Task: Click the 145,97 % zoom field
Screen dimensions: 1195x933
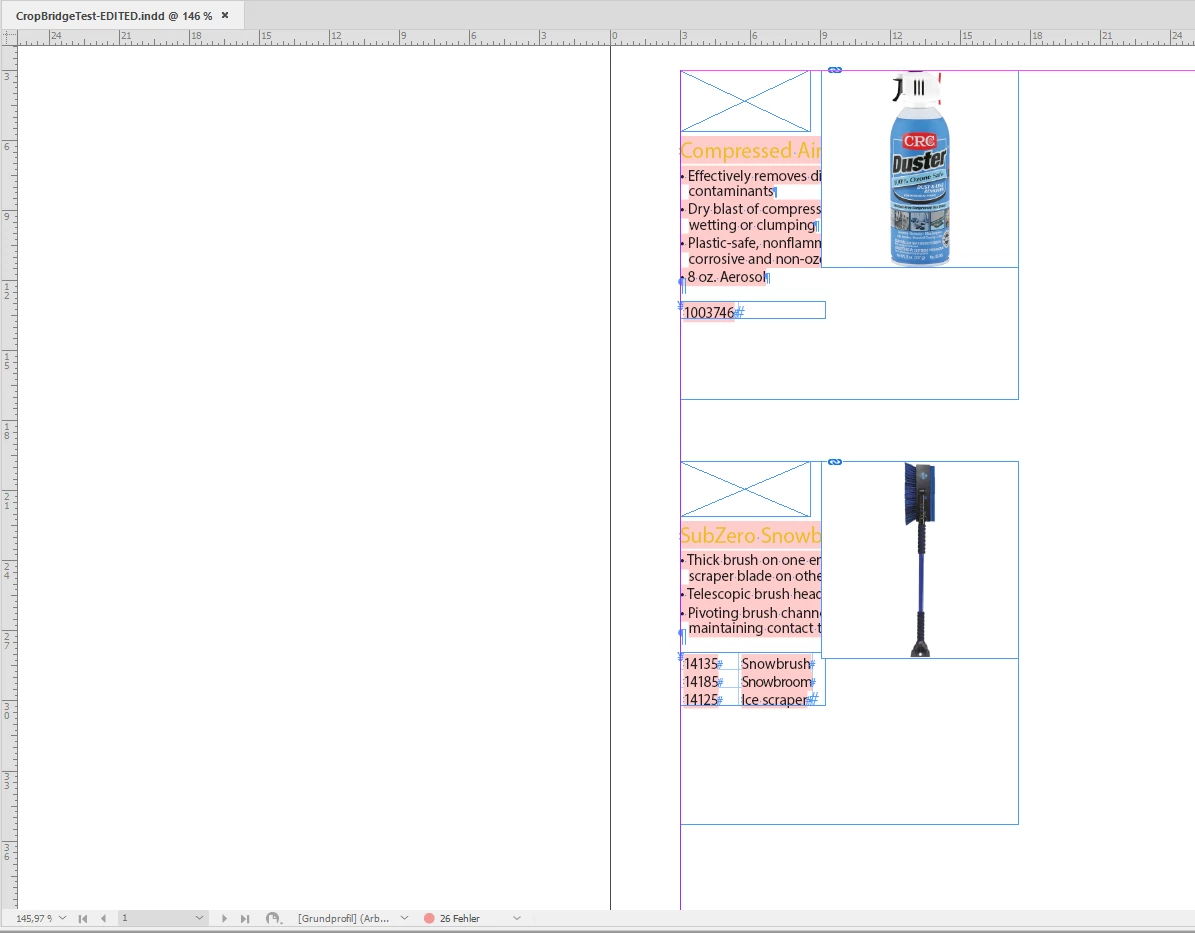Action: (34, 919)
